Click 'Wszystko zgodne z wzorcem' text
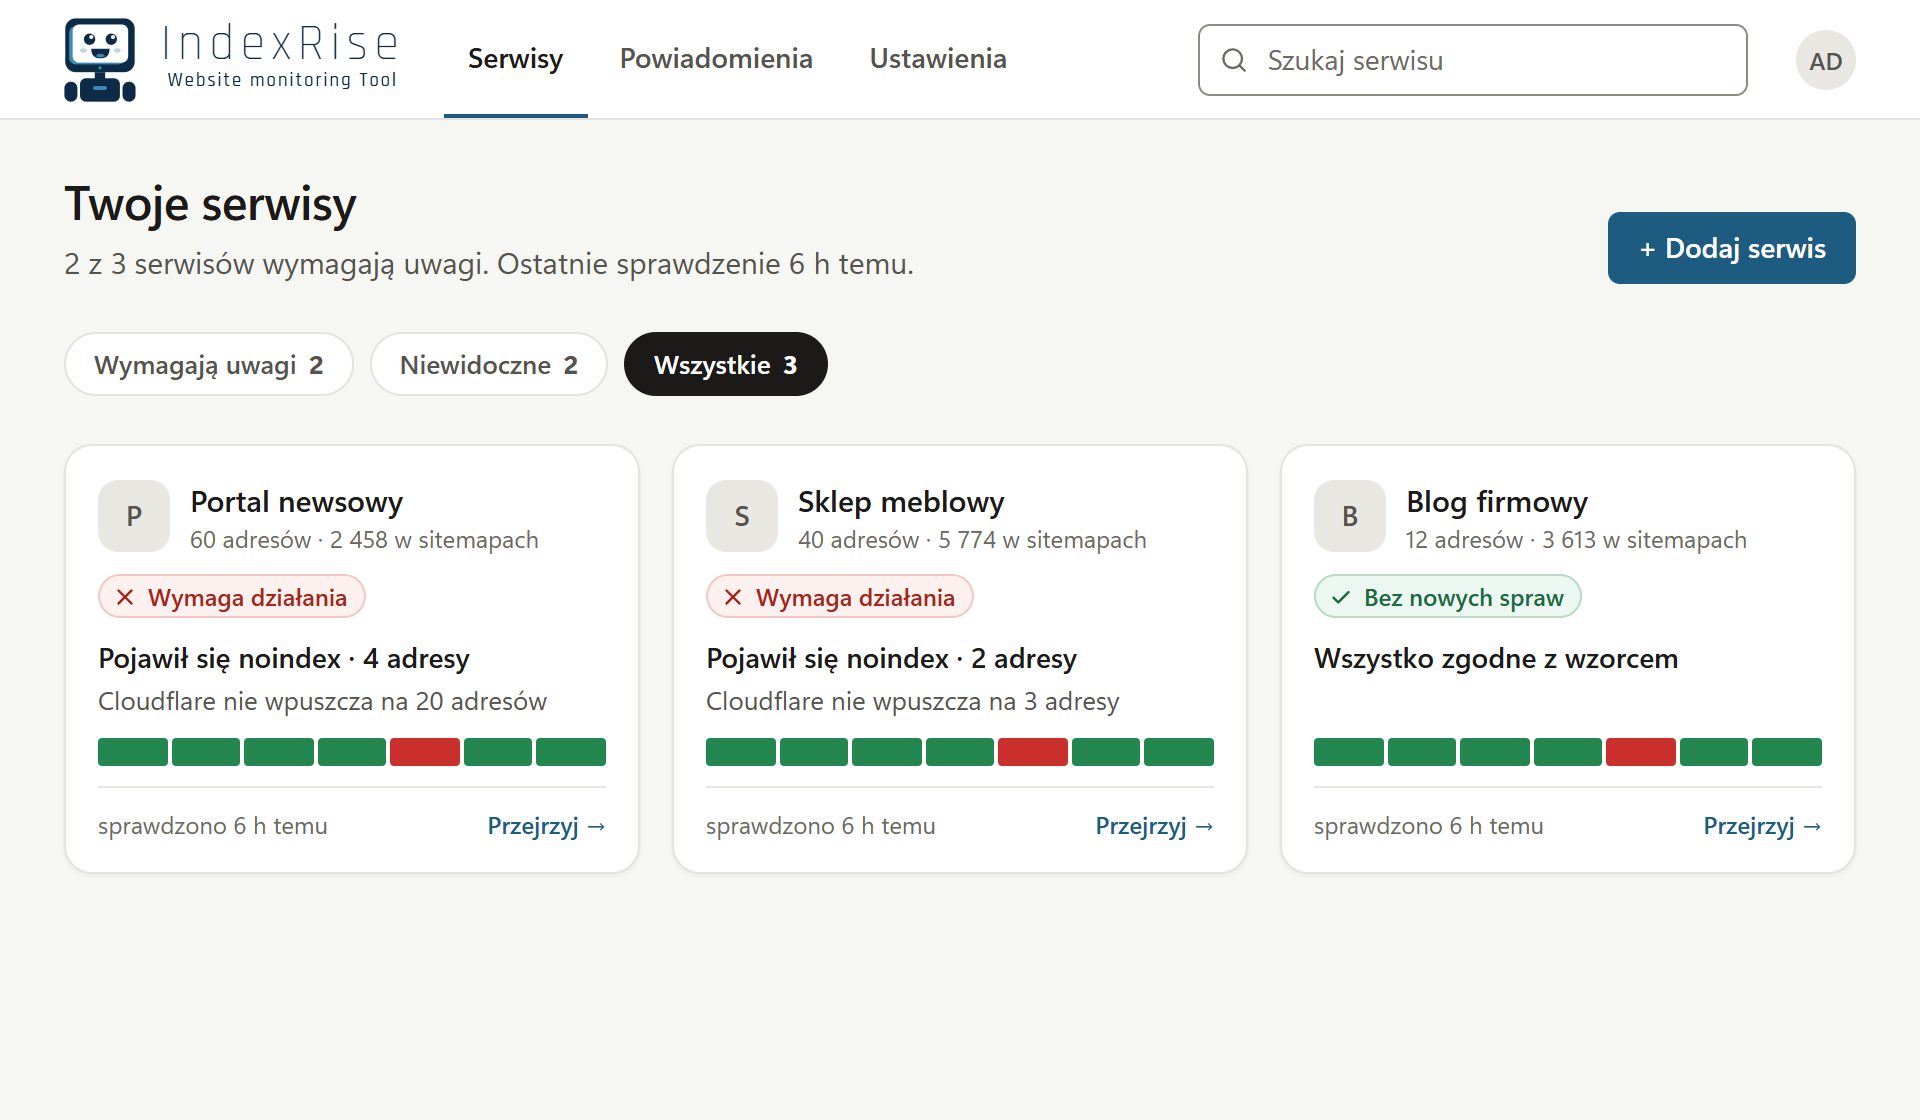Image resolution: width=1920 pixels, height=1120 pixels. (x=1496, y=659)
